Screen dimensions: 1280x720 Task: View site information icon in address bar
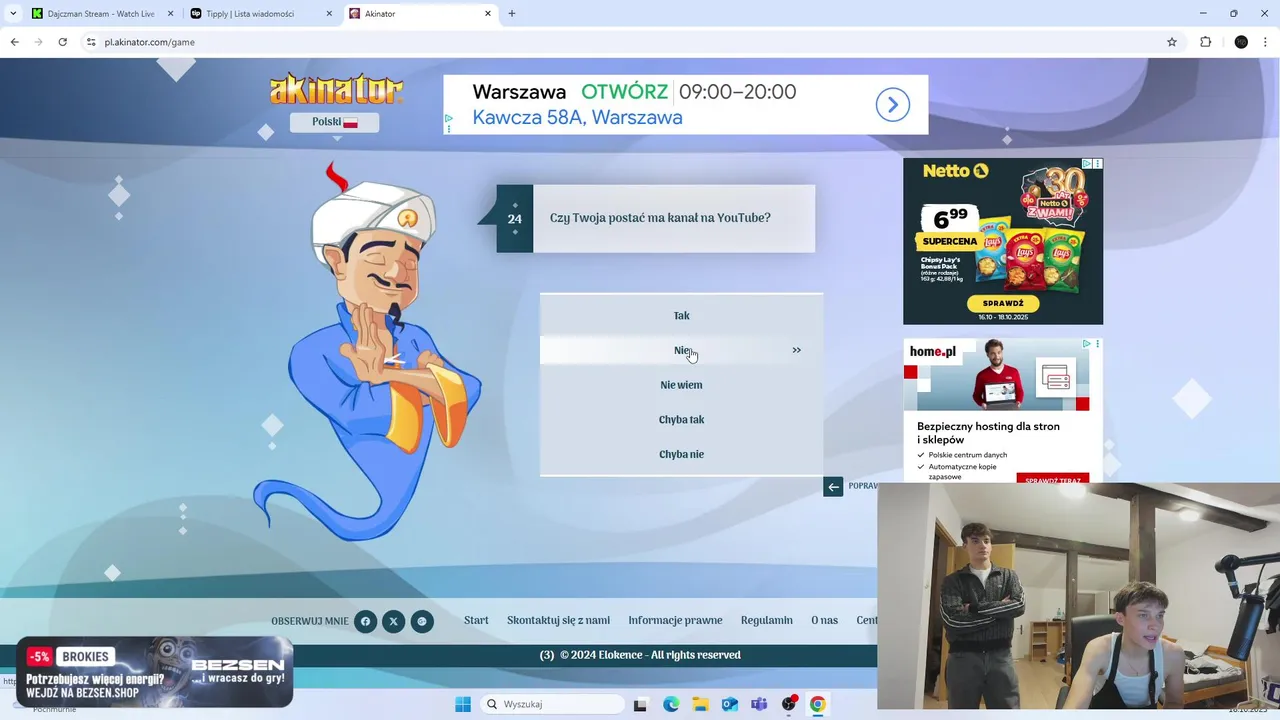91,42
